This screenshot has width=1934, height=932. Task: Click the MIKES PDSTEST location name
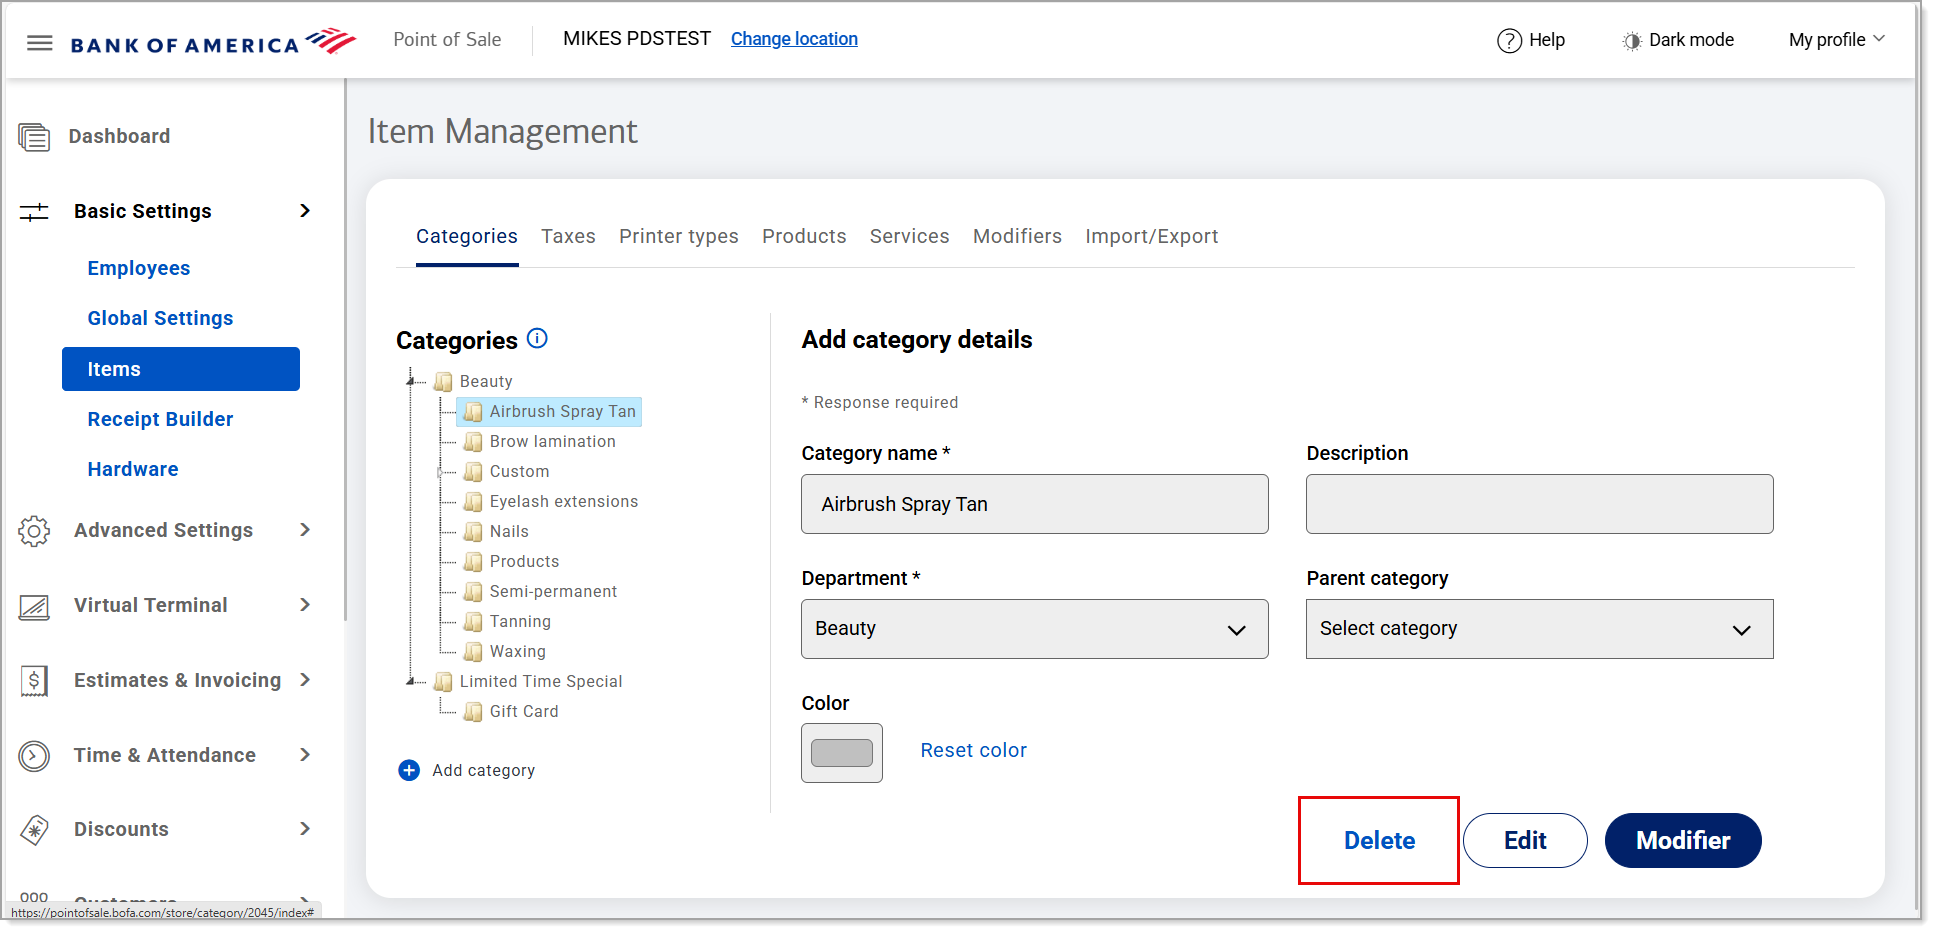tap(636, 39)
